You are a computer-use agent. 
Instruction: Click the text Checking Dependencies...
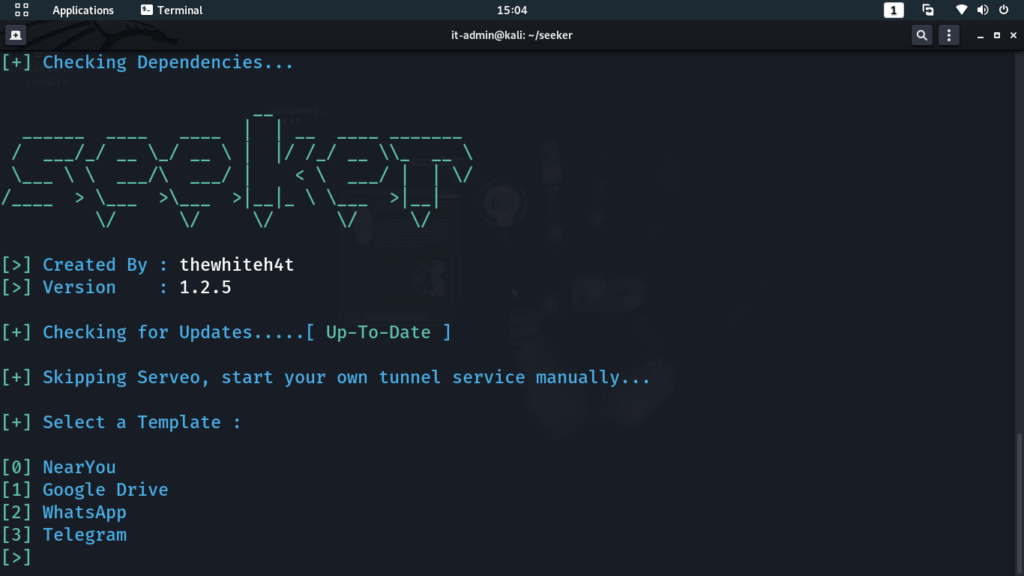click(168, 63)
